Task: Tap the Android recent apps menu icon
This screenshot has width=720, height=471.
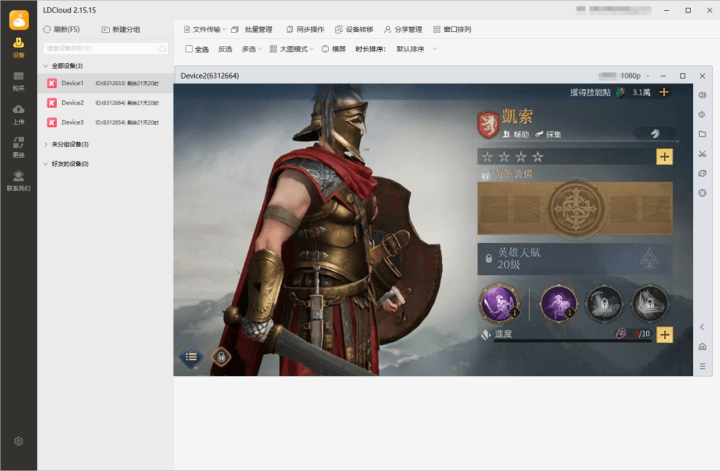Action: coord(702,366)
